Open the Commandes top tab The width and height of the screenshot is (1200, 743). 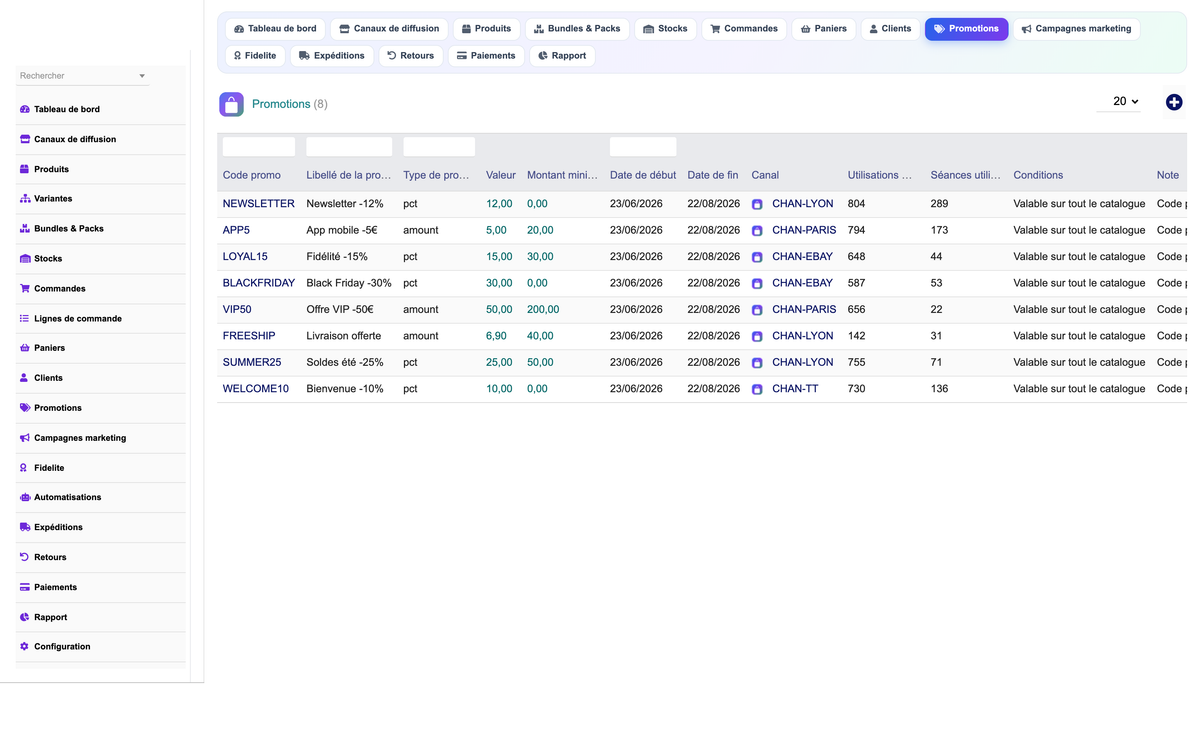[x=744, y=29]
